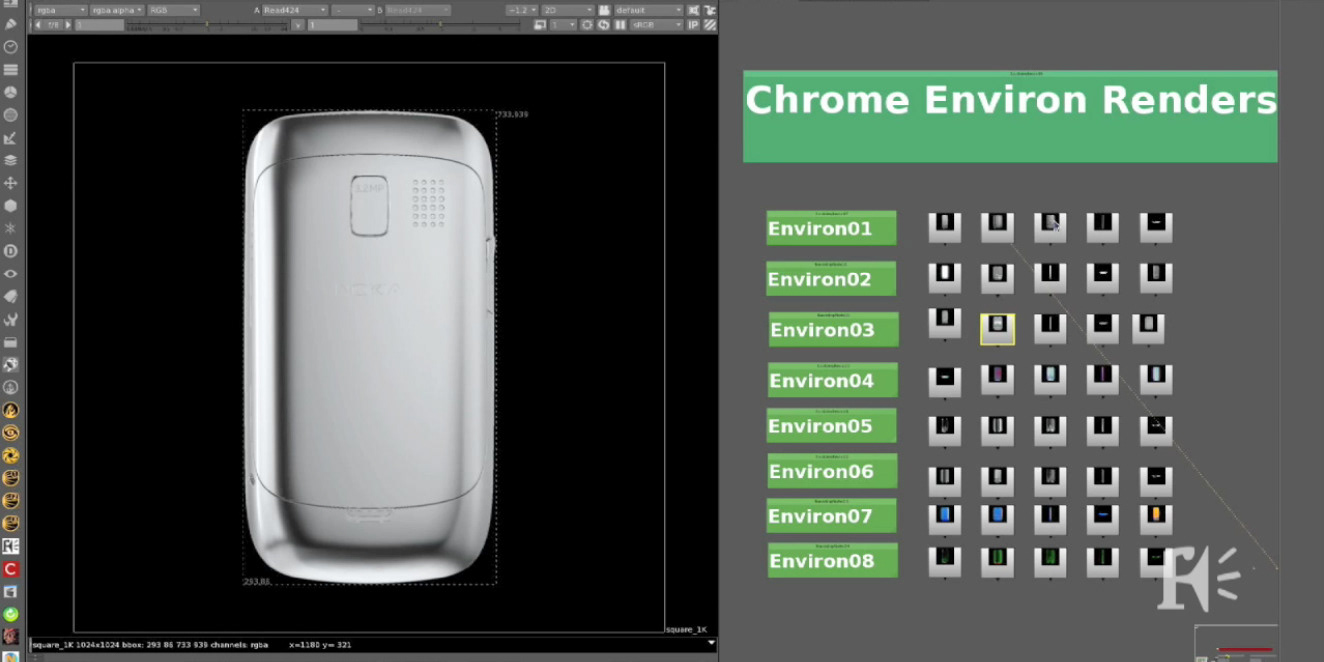Select the first Read node in Environ01 row
Screen dimensions: 1324x662
point(945,227)
